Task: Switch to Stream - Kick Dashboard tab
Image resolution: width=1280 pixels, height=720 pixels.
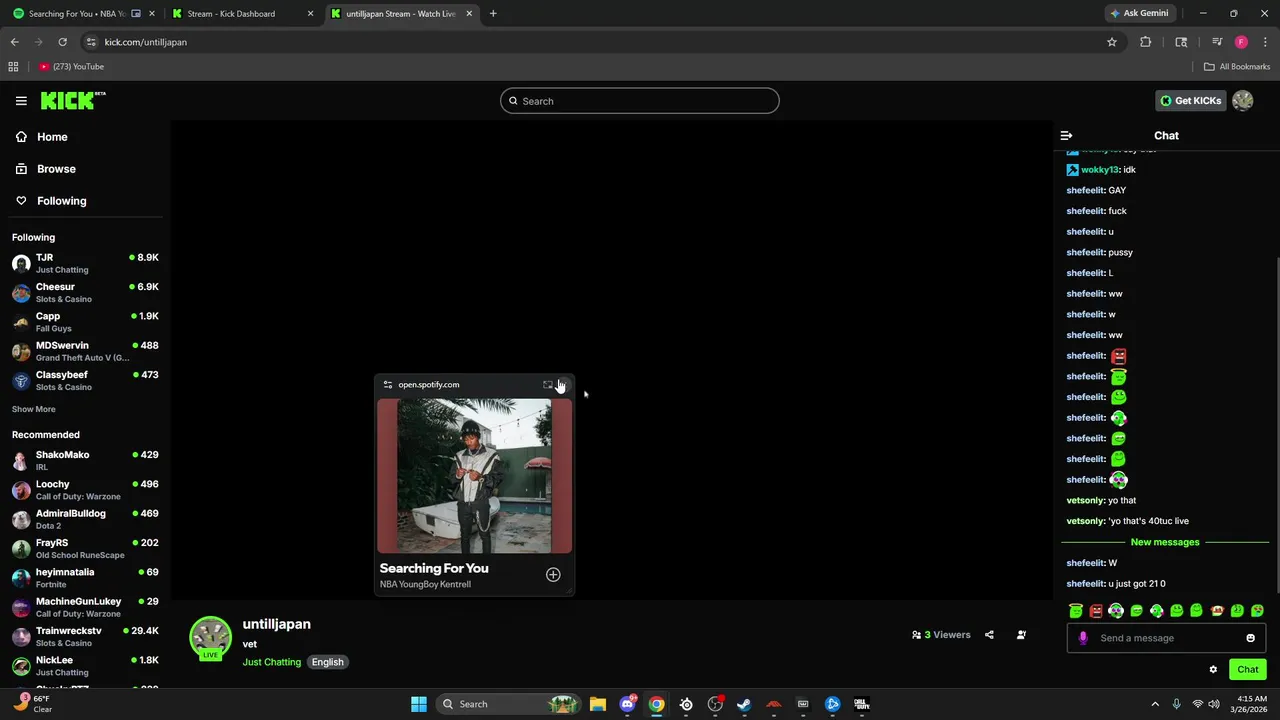Action: [243, 14]
